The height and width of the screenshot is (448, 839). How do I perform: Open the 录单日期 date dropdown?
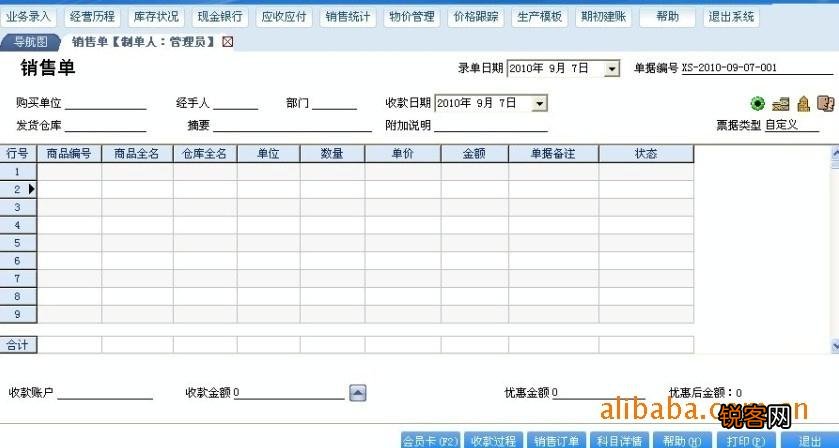[612, 69]
